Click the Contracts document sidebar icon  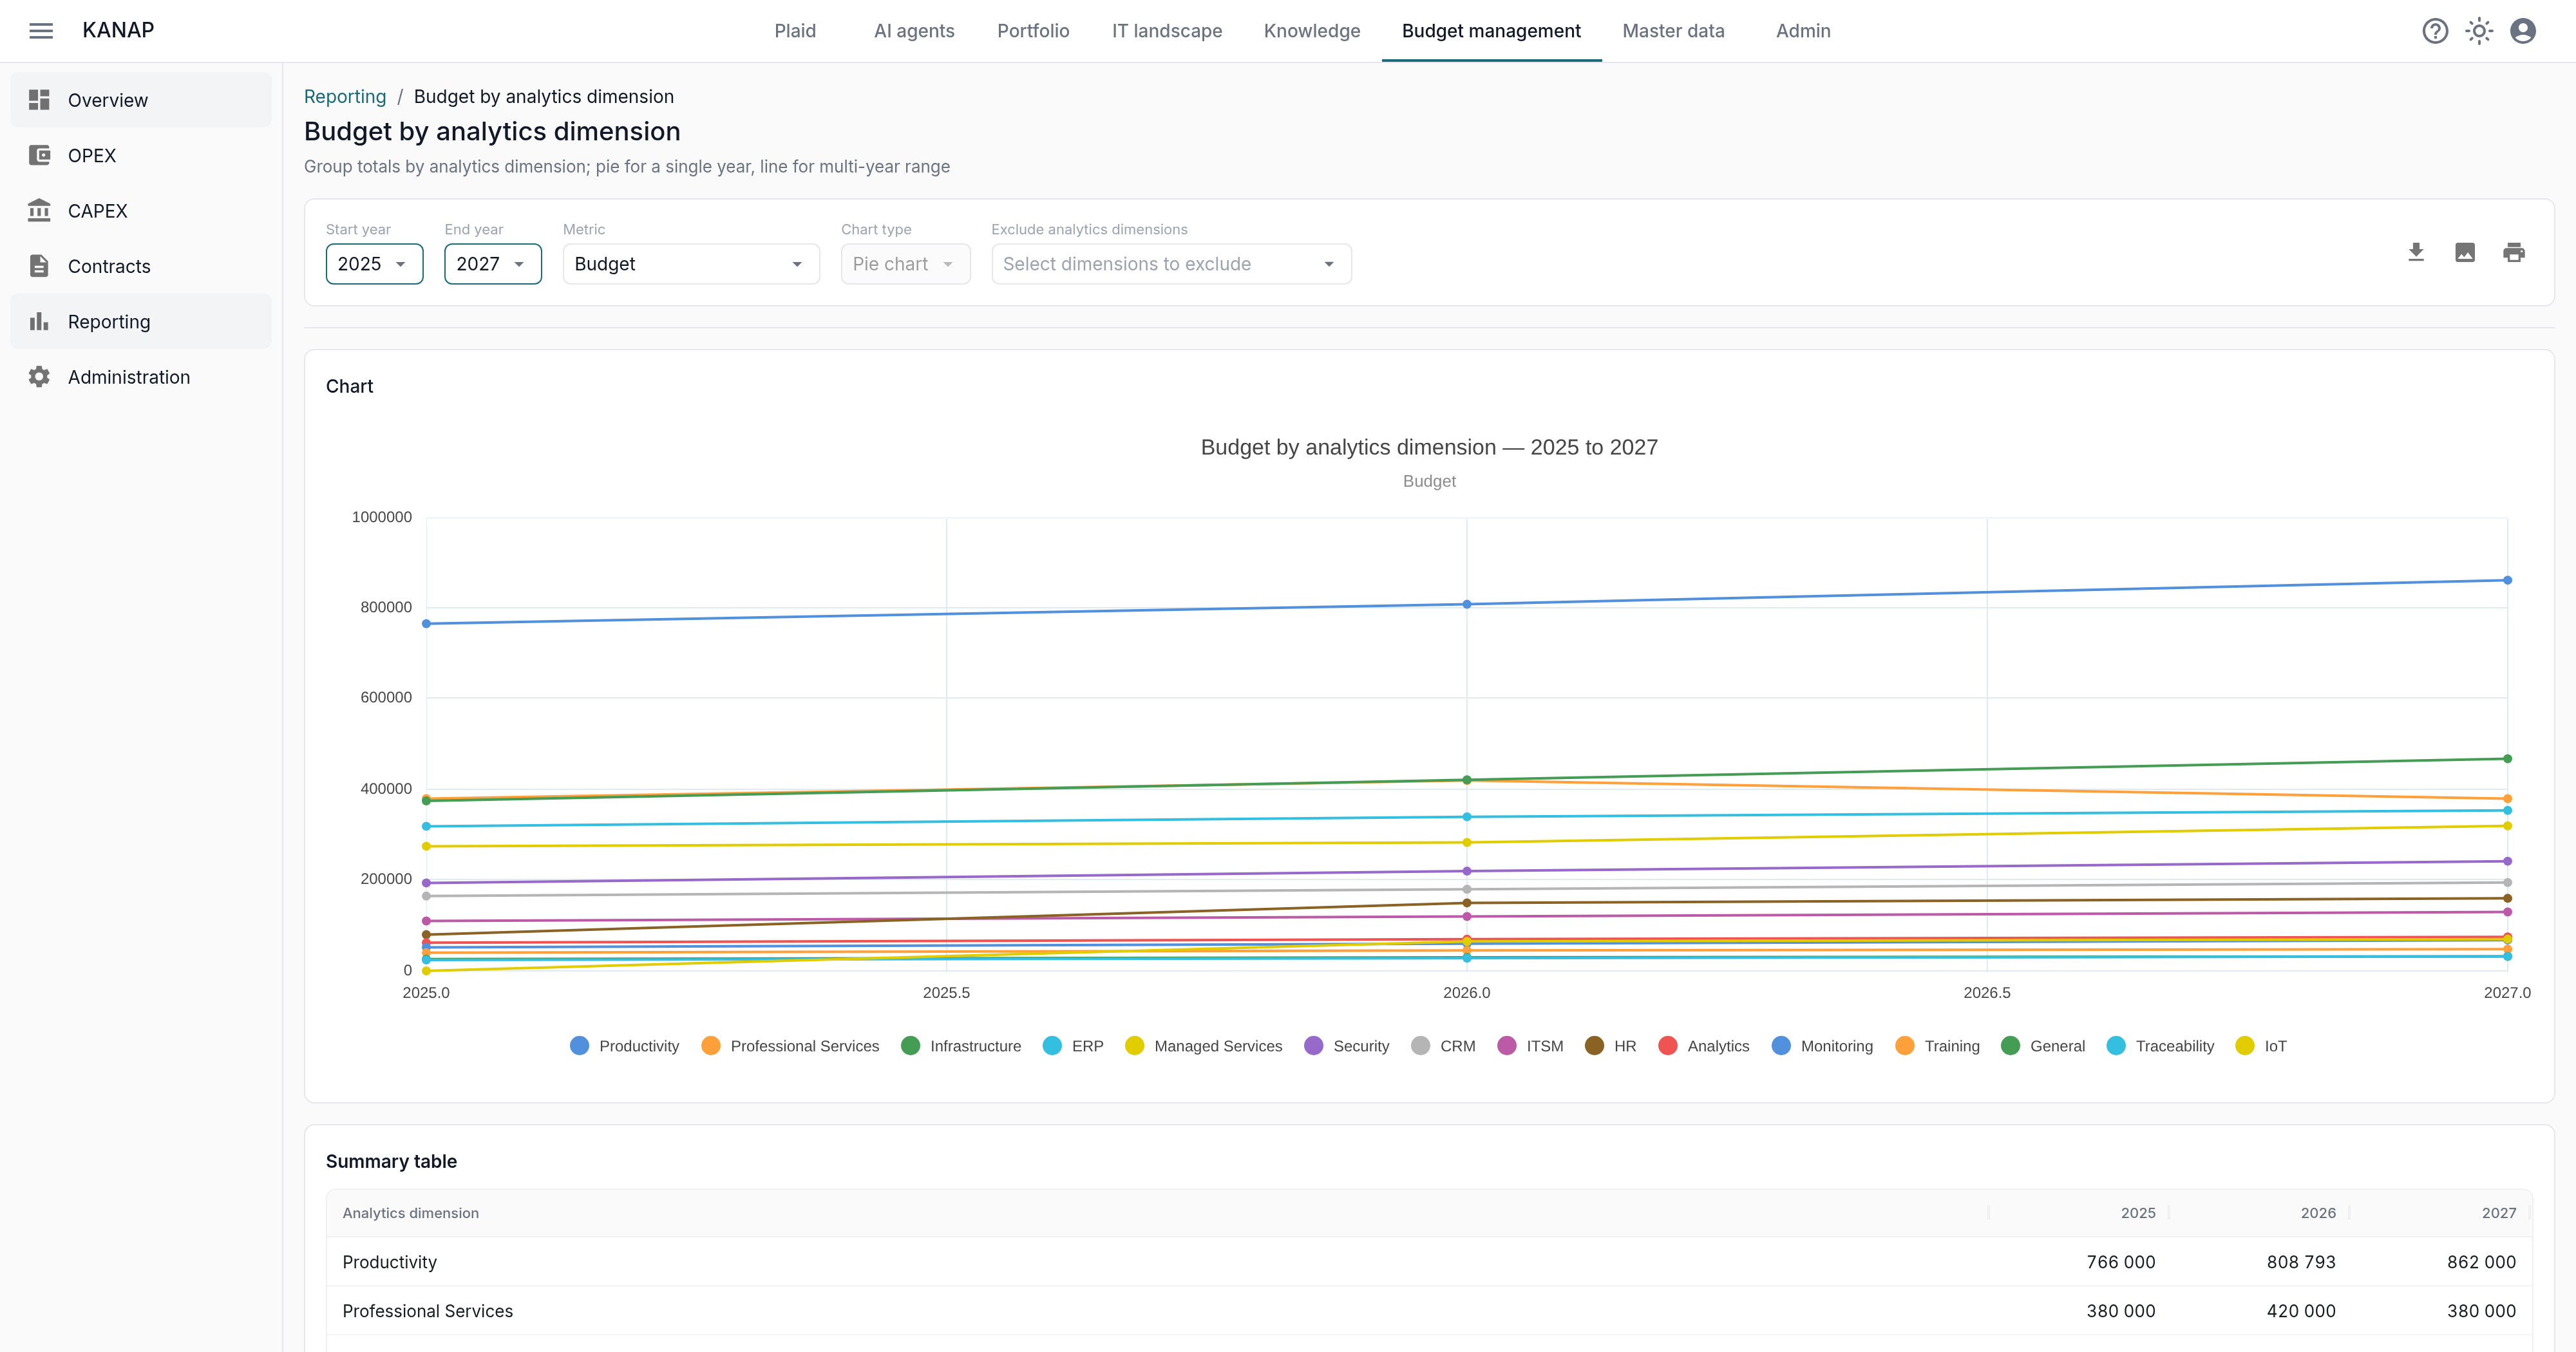pos(39,266)
